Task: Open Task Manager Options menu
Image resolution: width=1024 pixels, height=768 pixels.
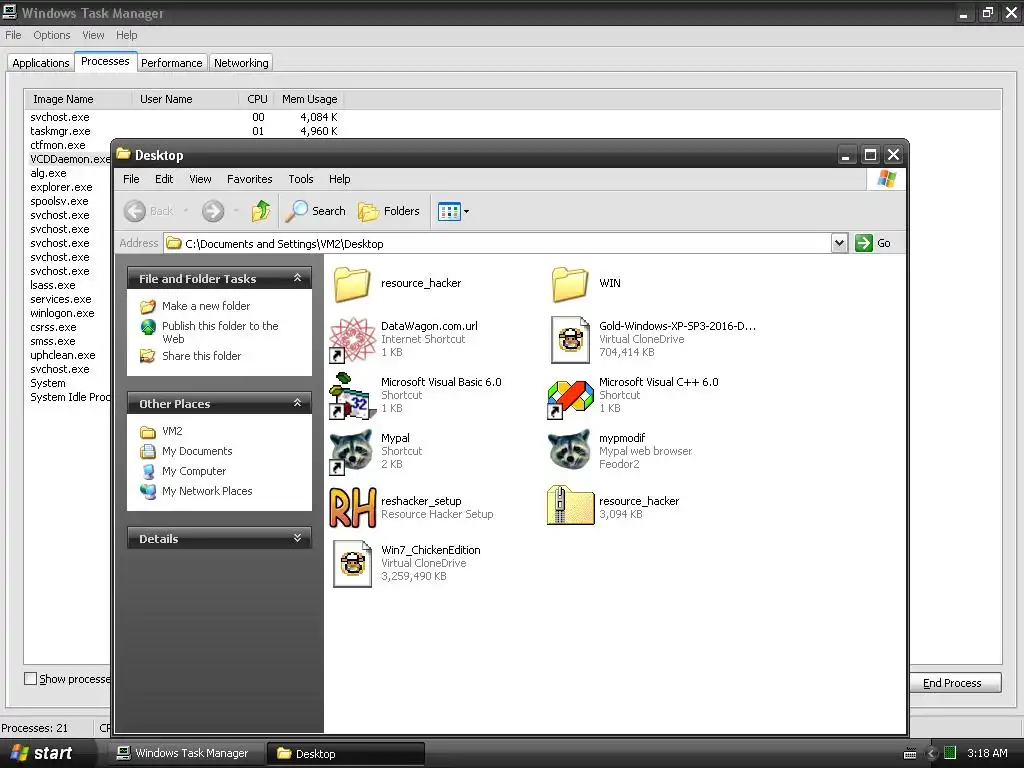Action: (x=52, y=35)
